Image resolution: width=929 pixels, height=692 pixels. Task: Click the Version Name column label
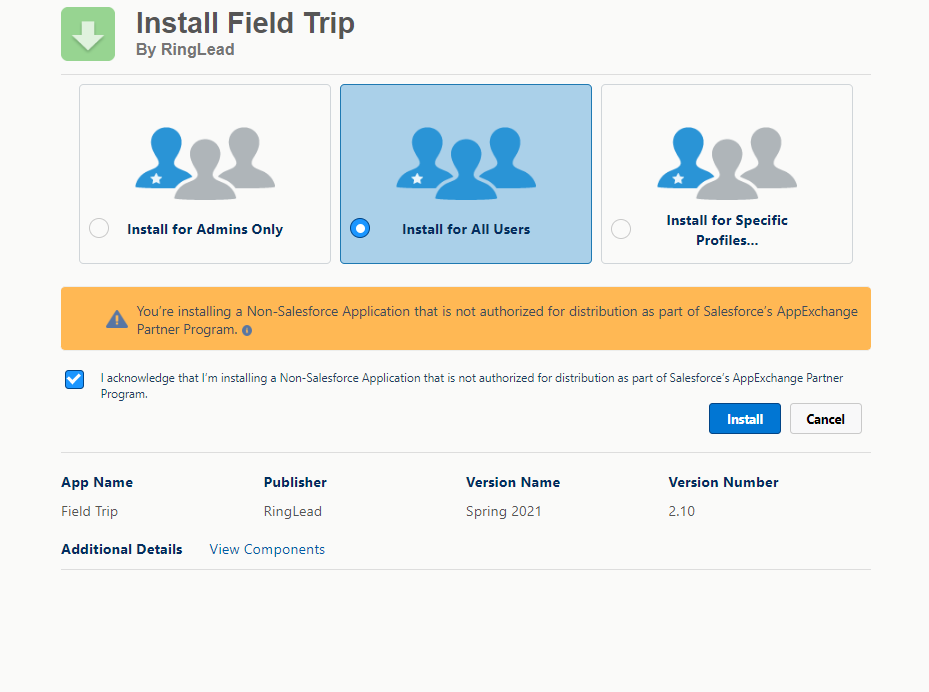pos(512,482)
